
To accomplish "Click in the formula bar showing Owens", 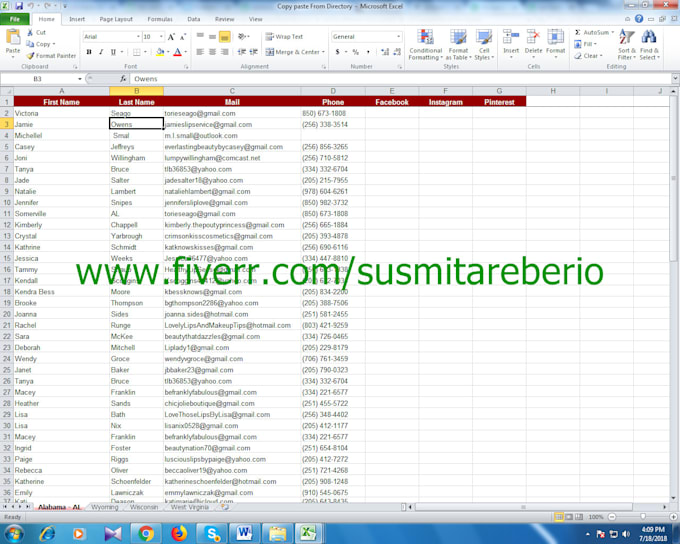I will [x=400, y=79].
